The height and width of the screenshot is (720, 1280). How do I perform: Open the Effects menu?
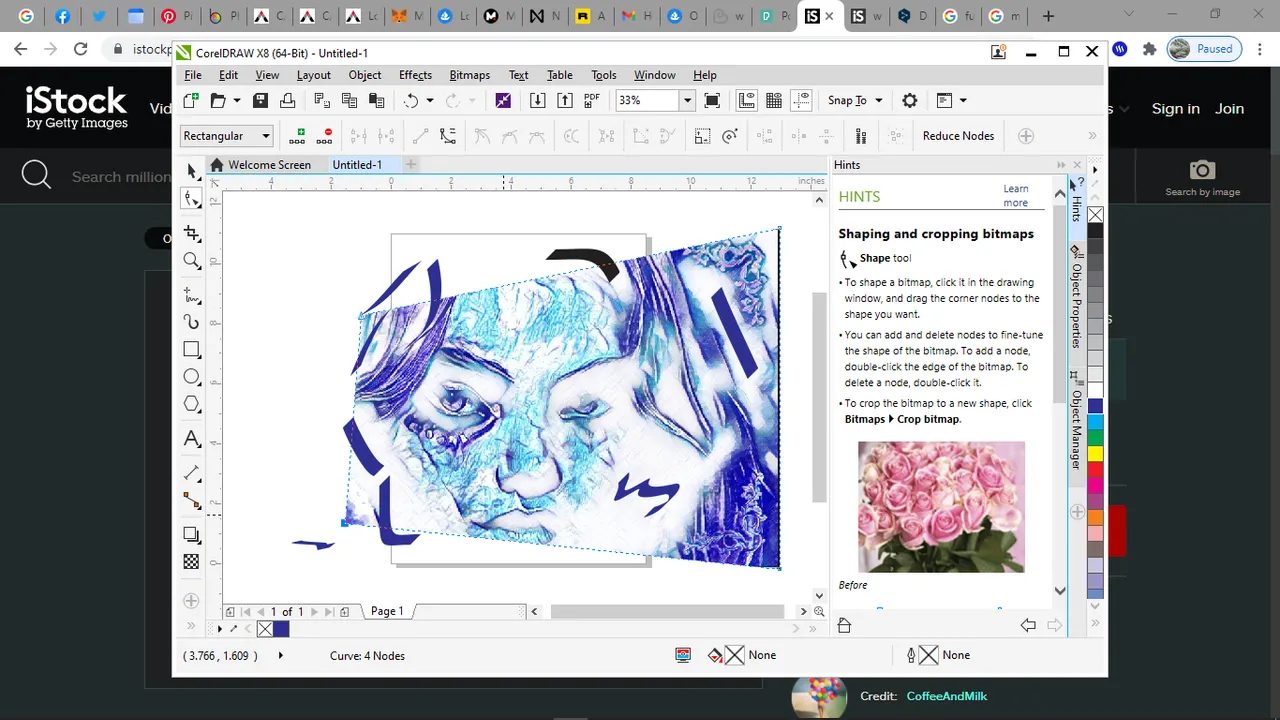(415, 75)
